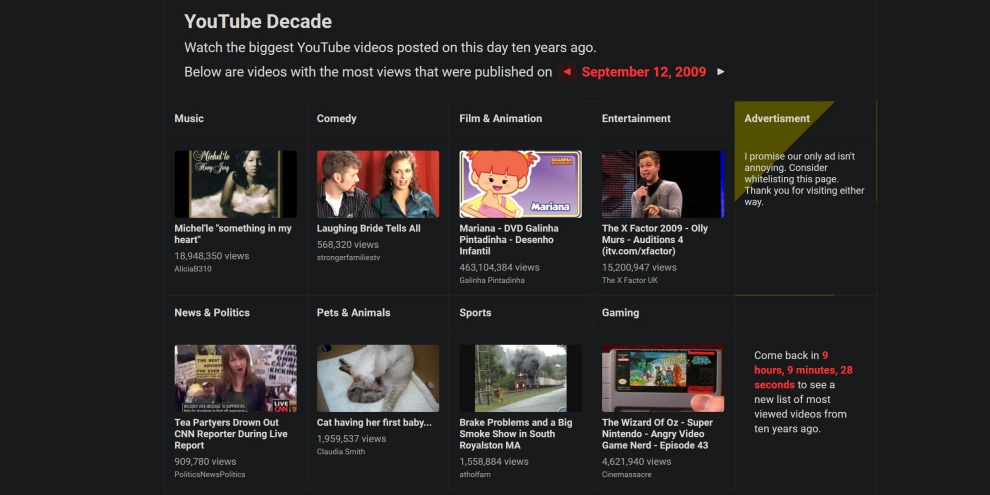This screenshot has width=990, height=495.
Task: Click the ad whitelisting notice text
Action: [x=804, y=179]
